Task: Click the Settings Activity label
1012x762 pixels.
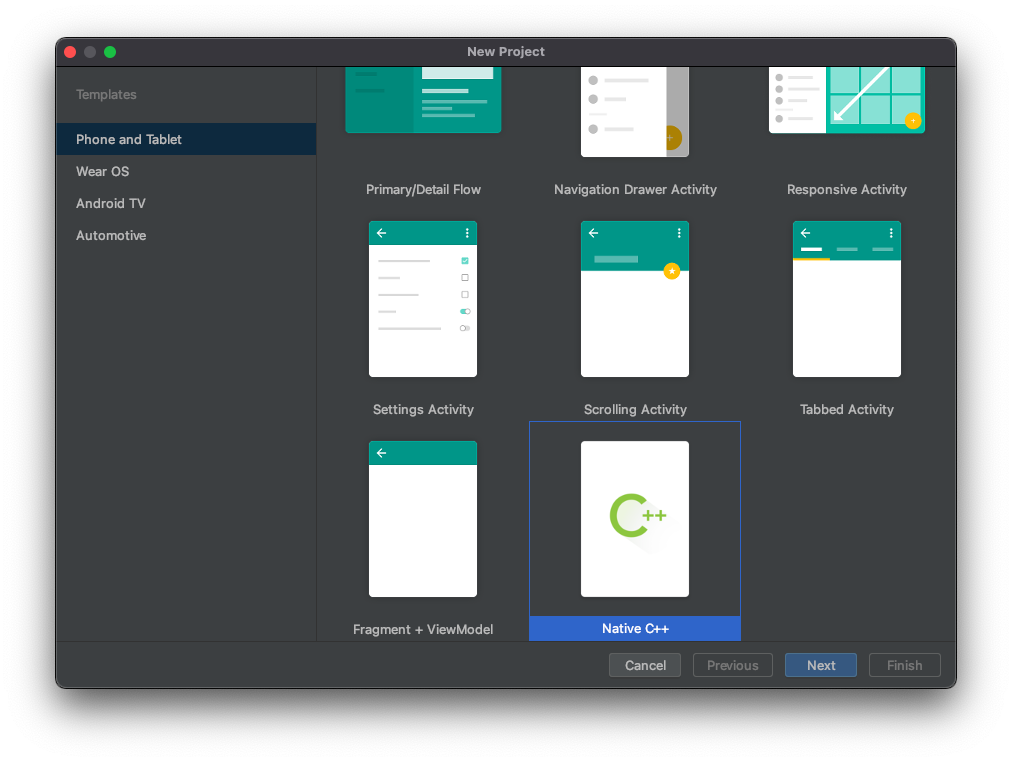Action: coord(423,410)
